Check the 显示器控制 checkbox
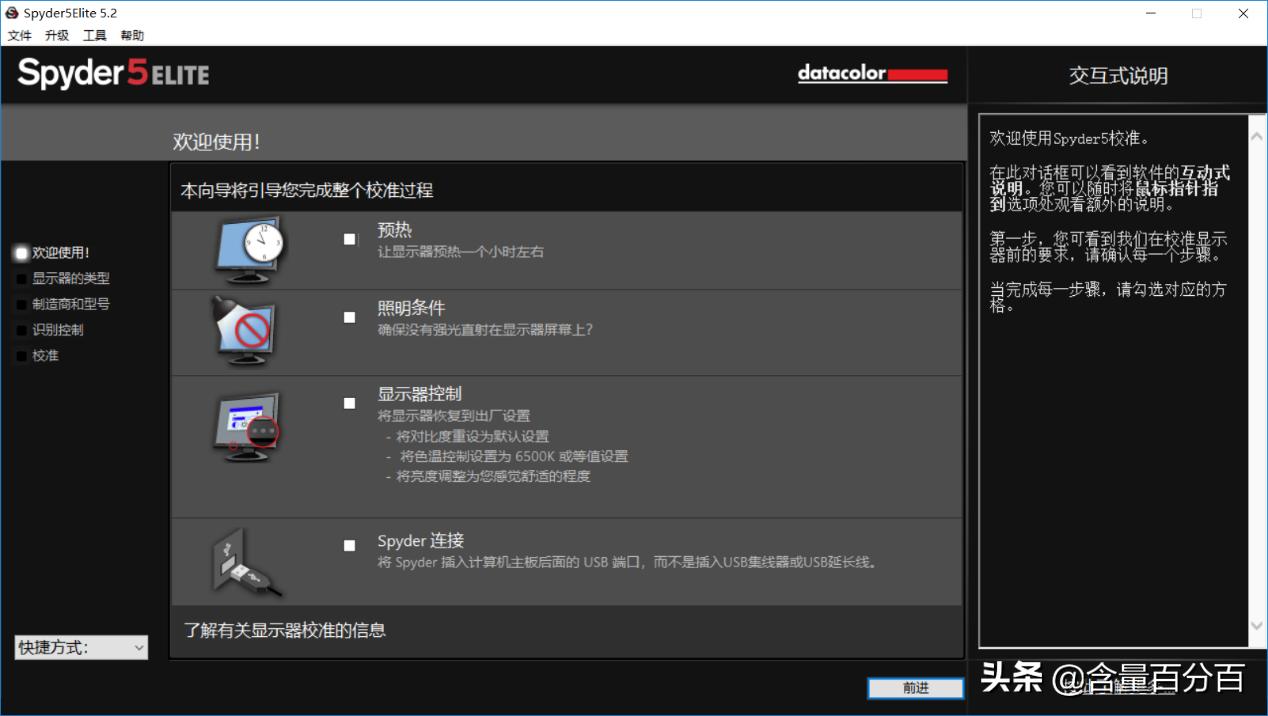Viewport: 1268px width, 716px height. 349,403
